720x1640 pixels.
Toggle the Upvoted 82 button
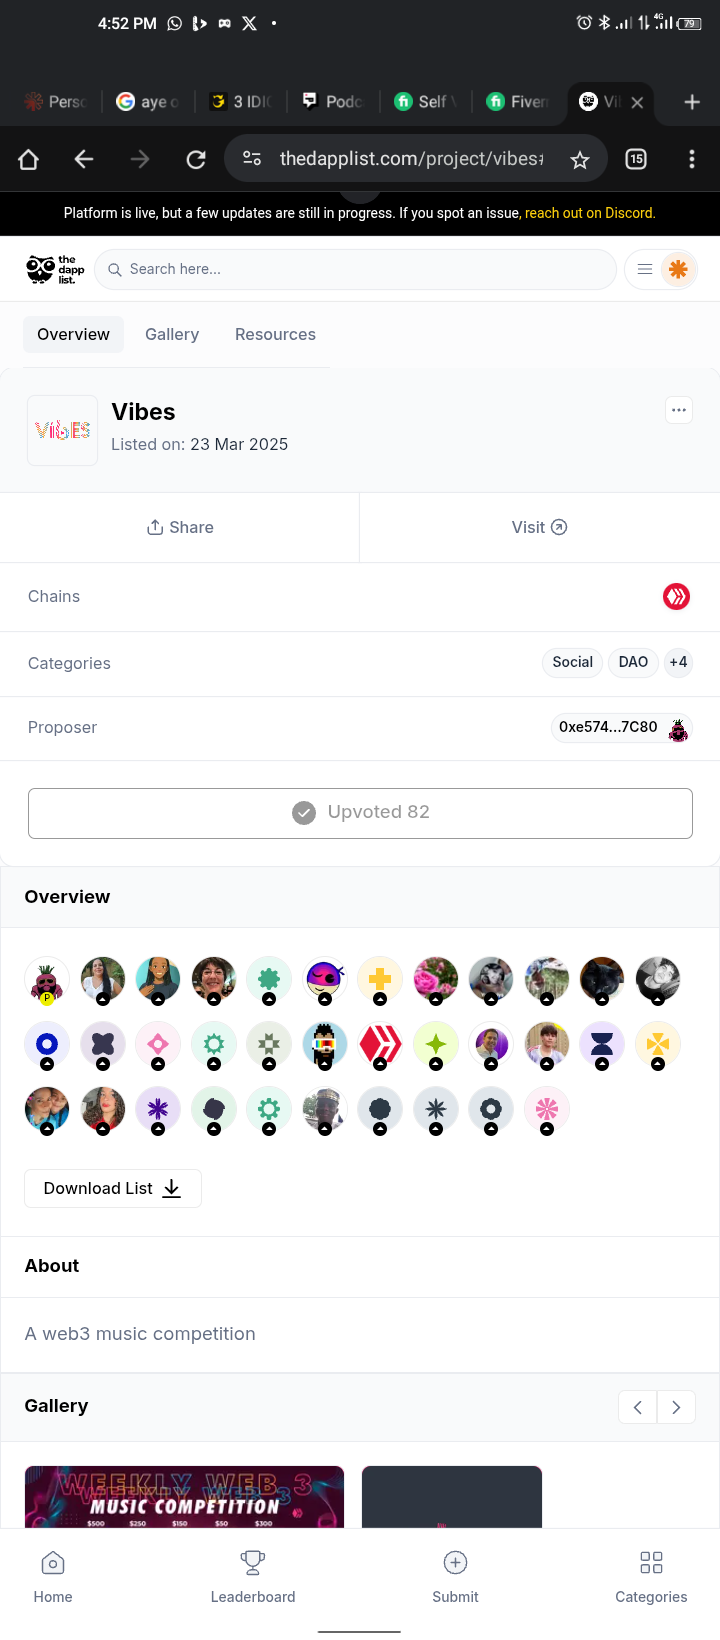point(360,813)
